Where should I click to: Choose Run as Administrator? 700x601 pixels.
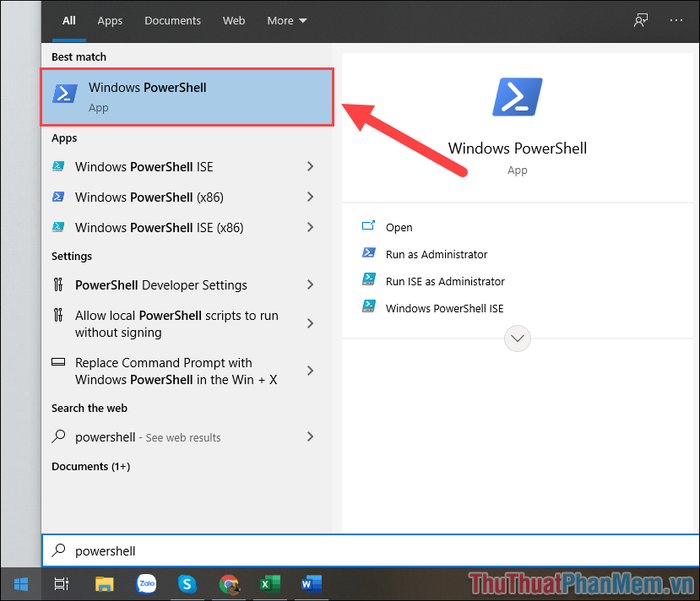[x=437, y=254]
